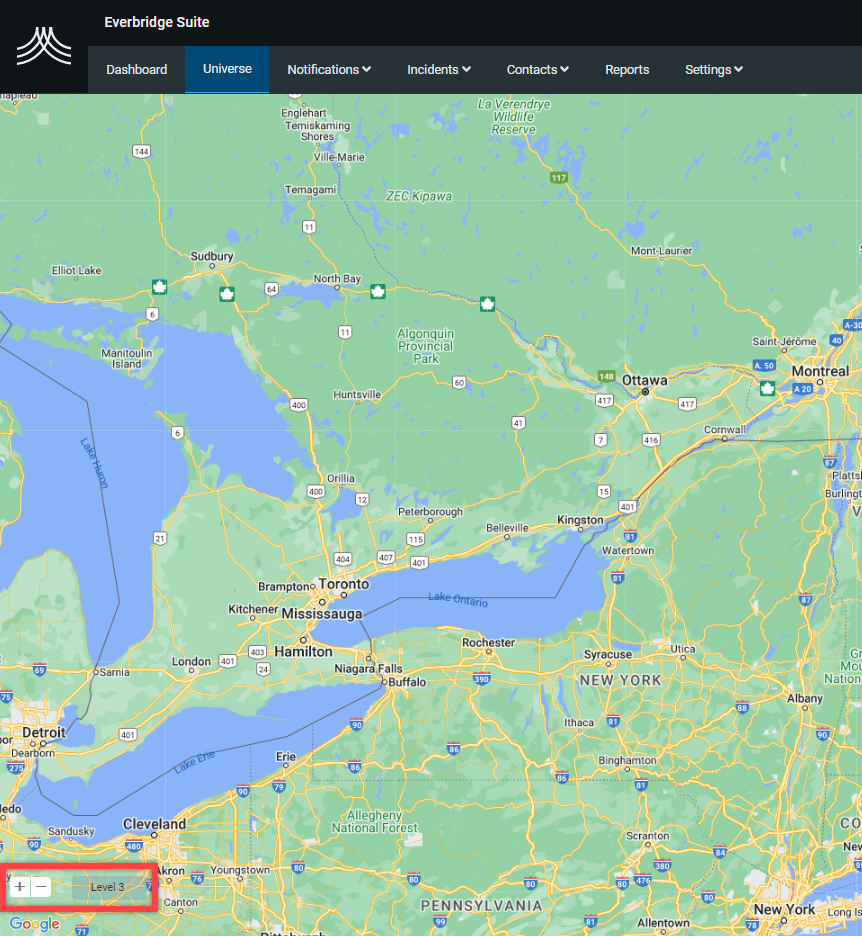Screen dimensions: 862x936
Task: Switch to the Dashboard tab
Action: point(137,70)
